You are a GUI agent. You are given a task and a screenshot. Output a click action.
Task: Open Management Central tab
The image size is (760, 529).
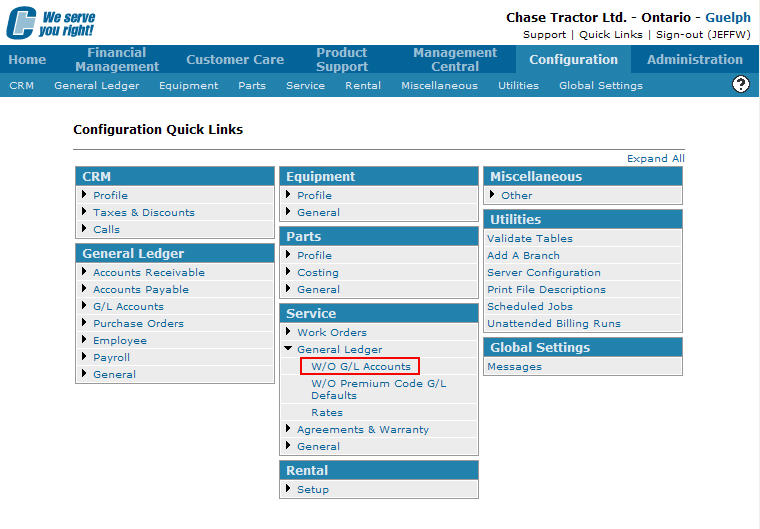click(455, 59)
